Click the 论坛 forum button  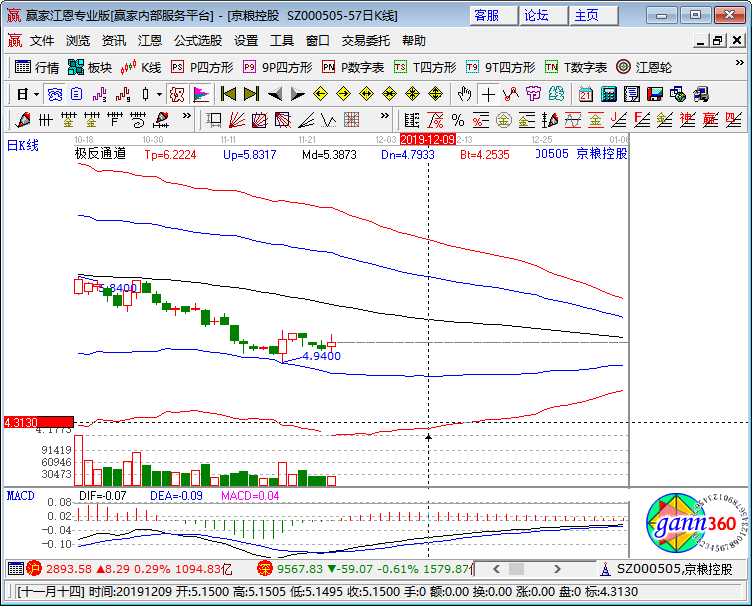point(544,15)
